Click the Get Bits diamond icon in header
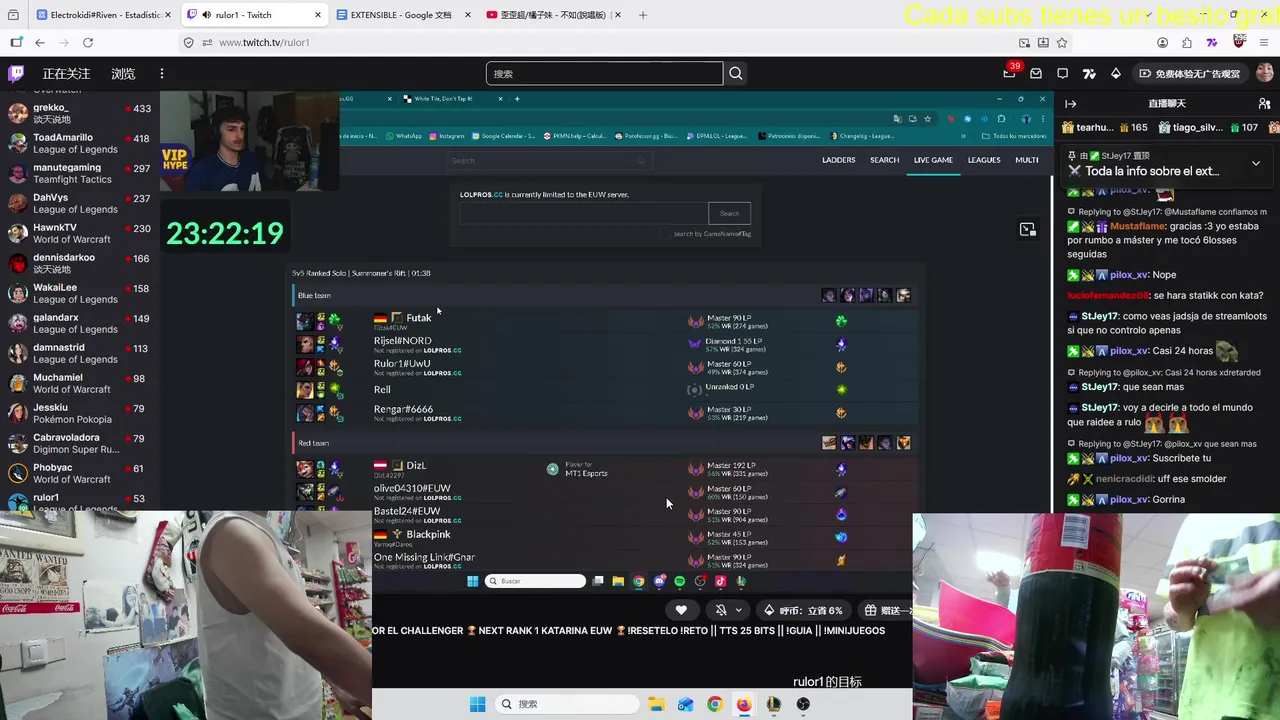Image resolution: width=1280 pixels, height=720 pixels. (x=1115, y=73)
